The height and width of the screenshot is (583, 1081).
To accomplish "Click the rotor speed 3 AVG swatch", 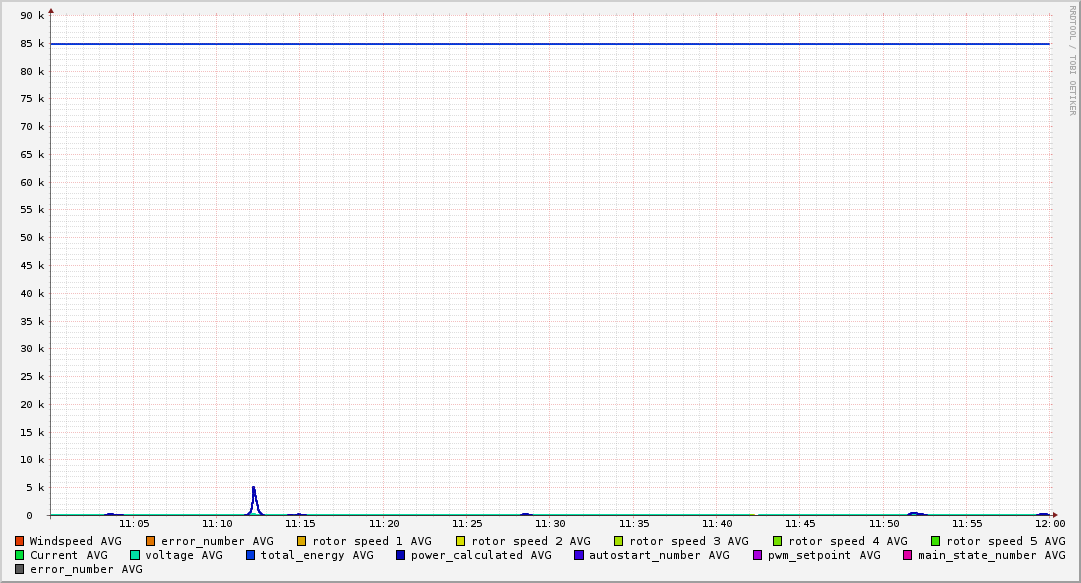I will (x=619, y=541).
